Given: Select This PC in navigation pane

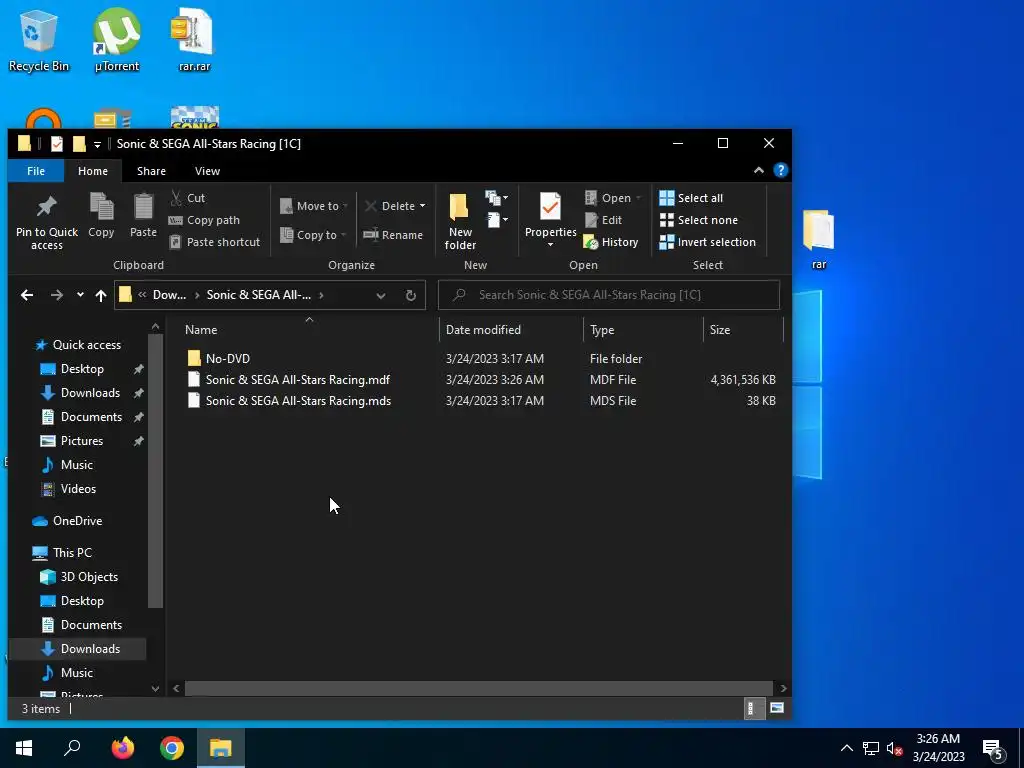Looking at the screenshot, I should tap(72, 553).
